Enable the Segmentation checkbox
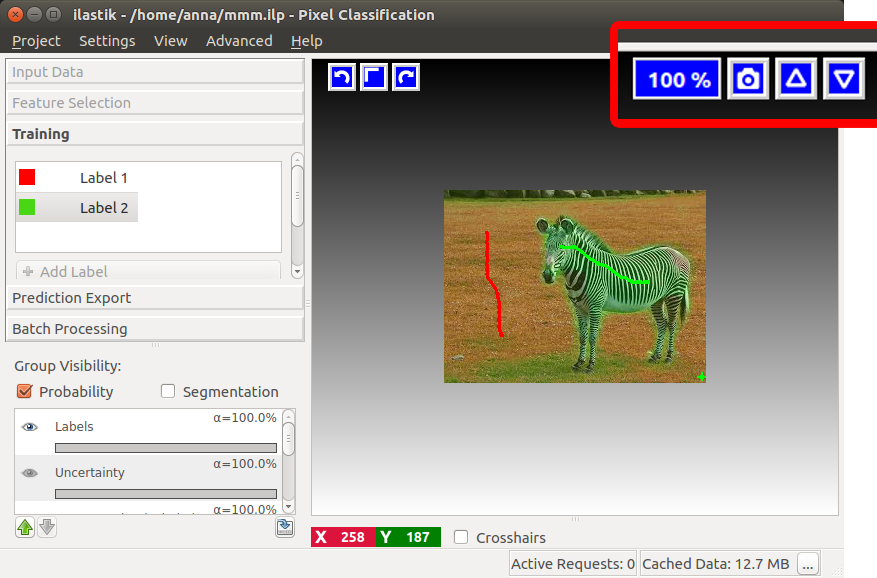 click(168, 392)
